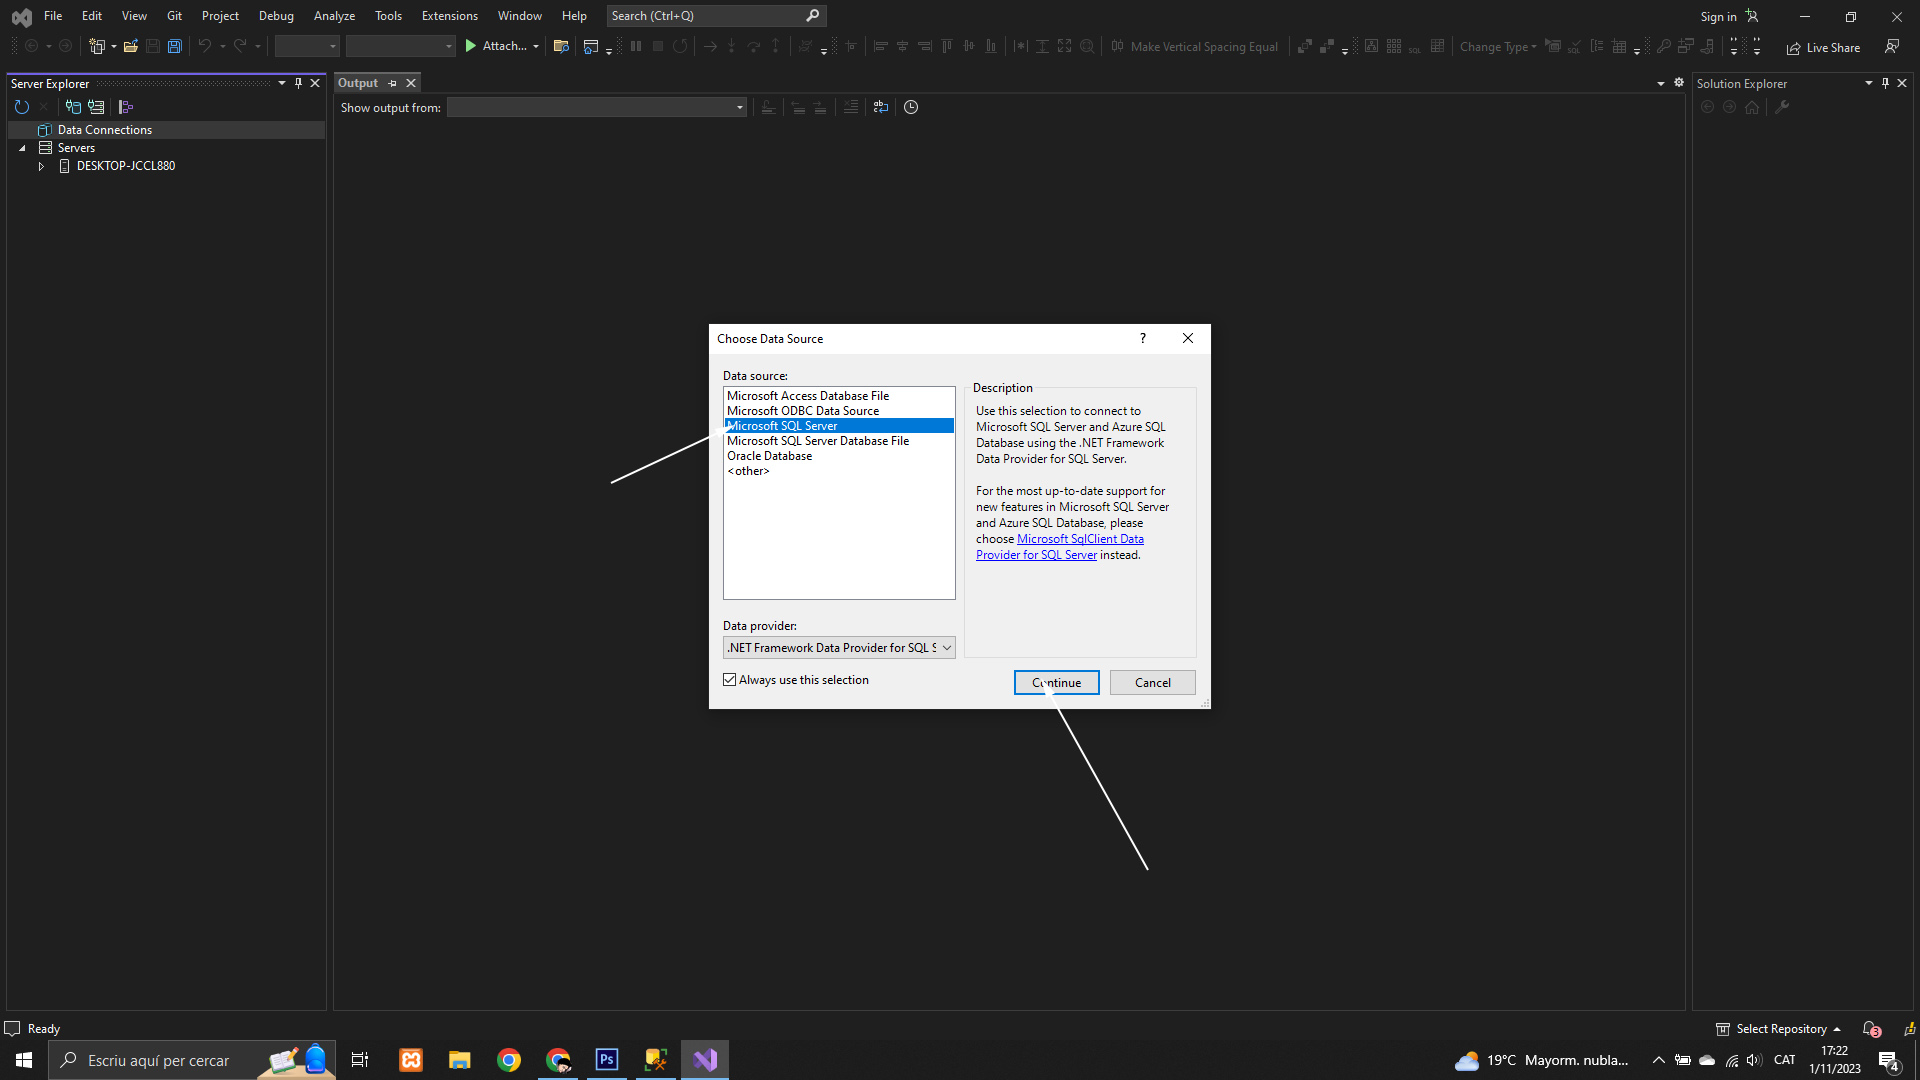Open the Extensions menu

[x=449, y=16]
